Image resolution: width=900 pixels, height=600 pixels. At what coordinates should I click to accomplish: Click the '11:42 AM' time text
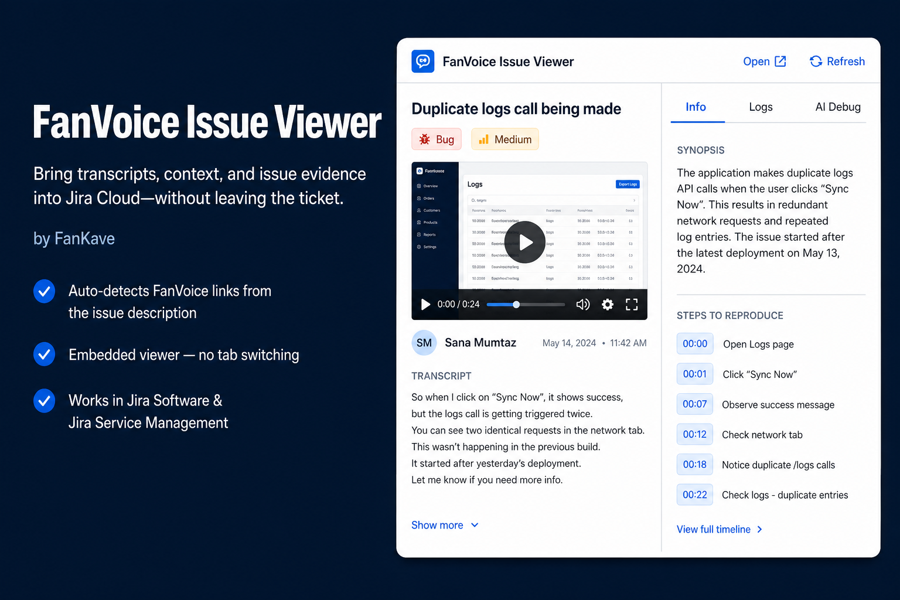click(628, 343)
